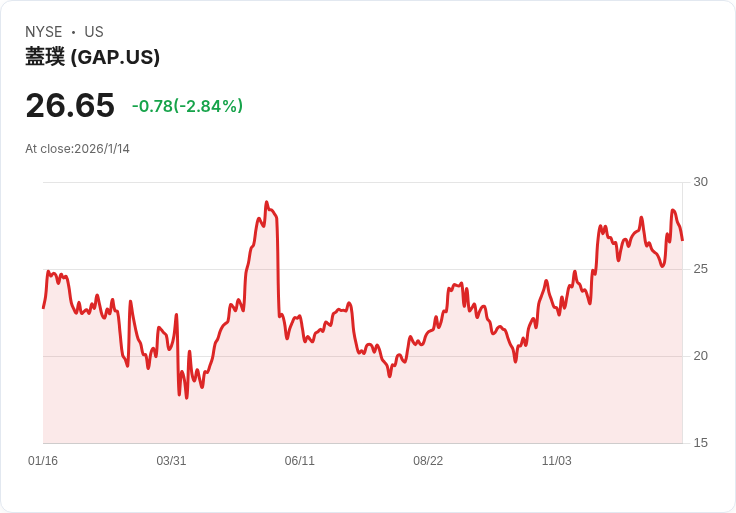
Task: Select the 11/03 date on x-axis
Action: (x=556, y=461)
